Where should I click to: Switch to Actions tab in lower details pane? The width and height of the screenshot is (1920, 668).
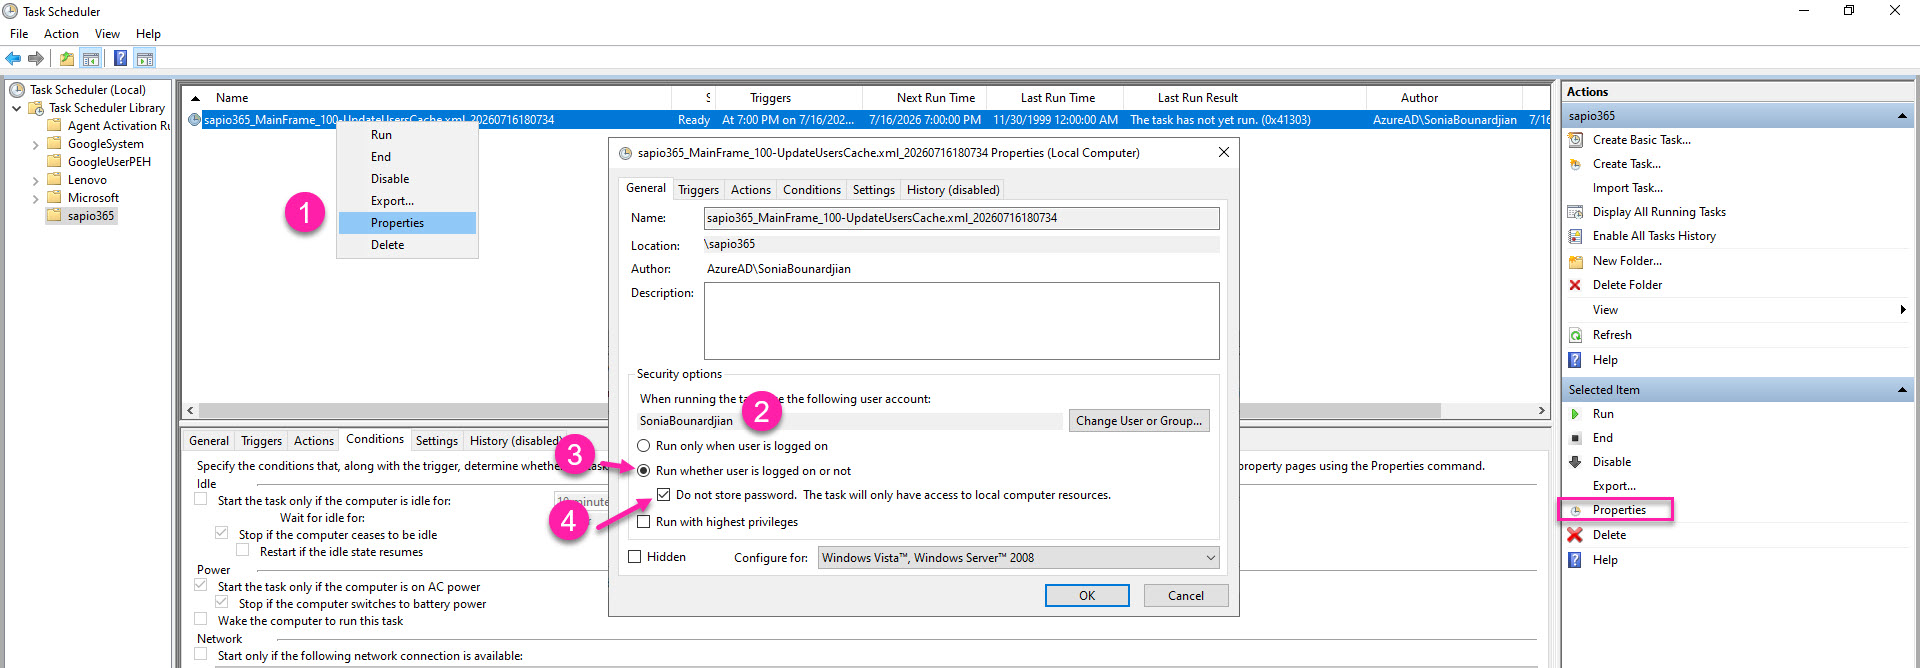pyautogui.click(x=314, y=441)
